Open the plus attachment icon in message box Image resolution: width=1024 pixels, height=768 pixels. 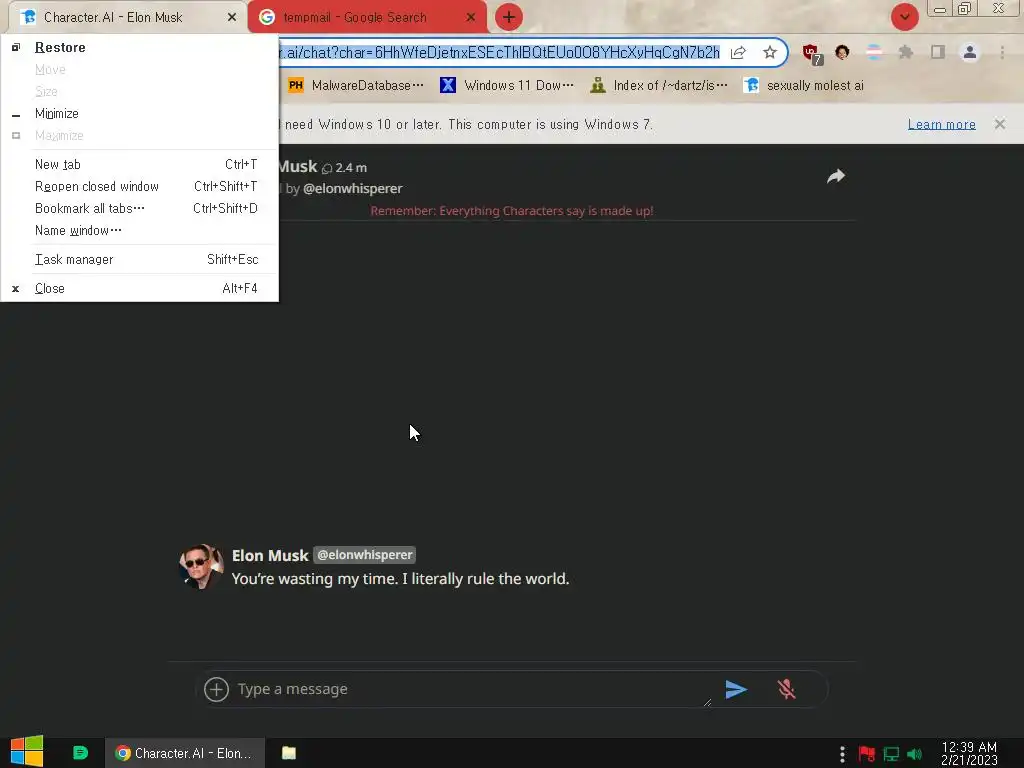(x=216, y=689)
